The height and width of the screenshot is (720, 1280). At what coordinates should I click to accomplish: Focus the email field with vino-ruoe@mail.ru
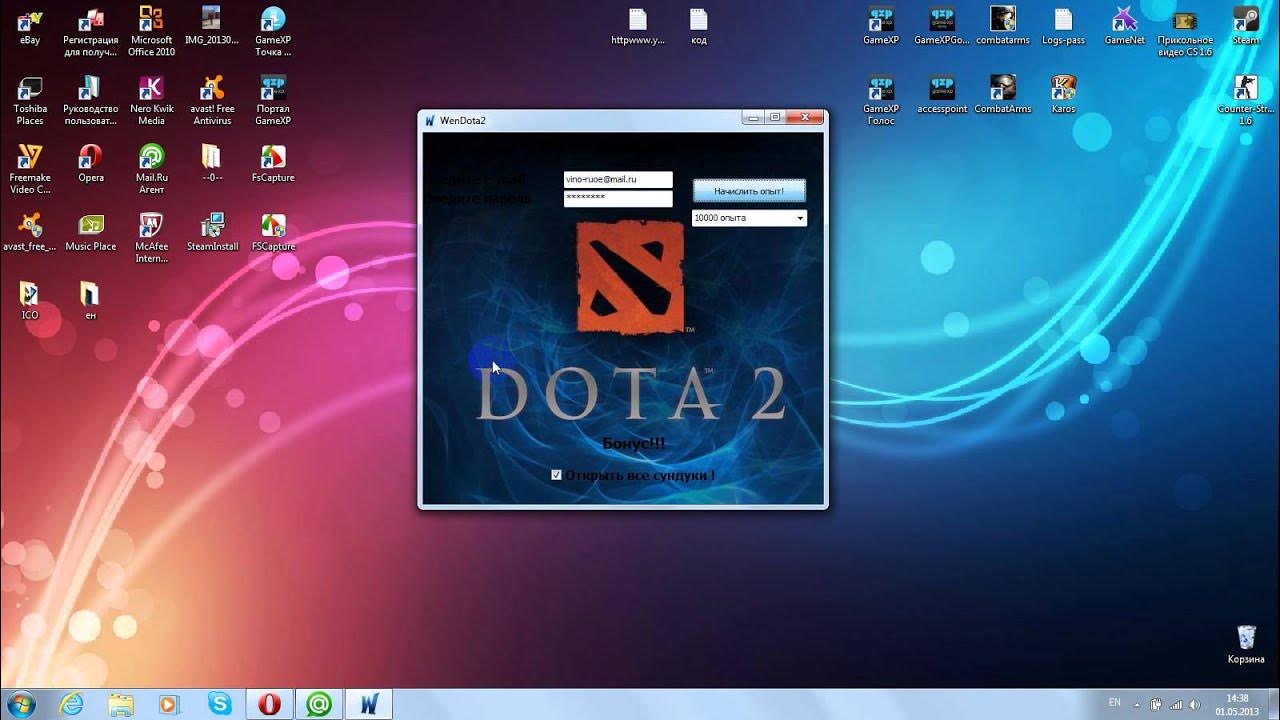pos(618,179)
